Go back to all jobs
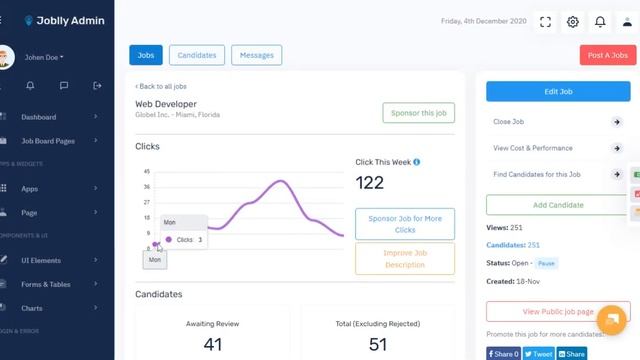This screenshot has width=640, height=360. click(161, 87)
